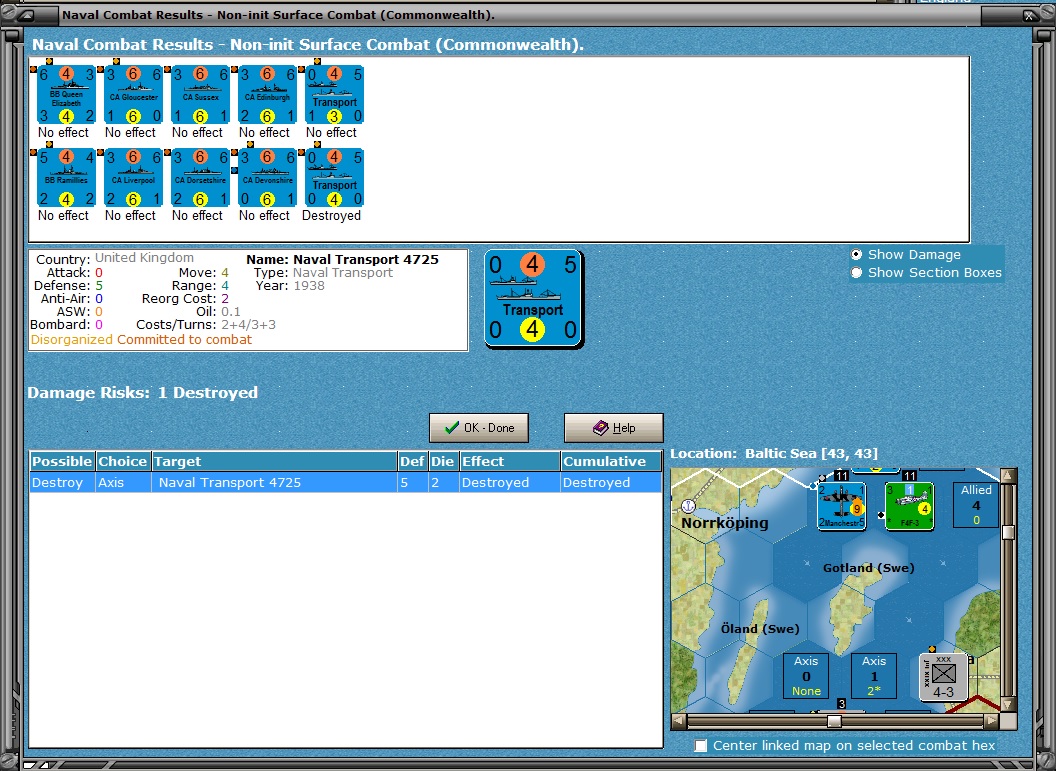Select the BB Ramillies ship counter
Screen dimensions: 1056x771
click(66, 178)
